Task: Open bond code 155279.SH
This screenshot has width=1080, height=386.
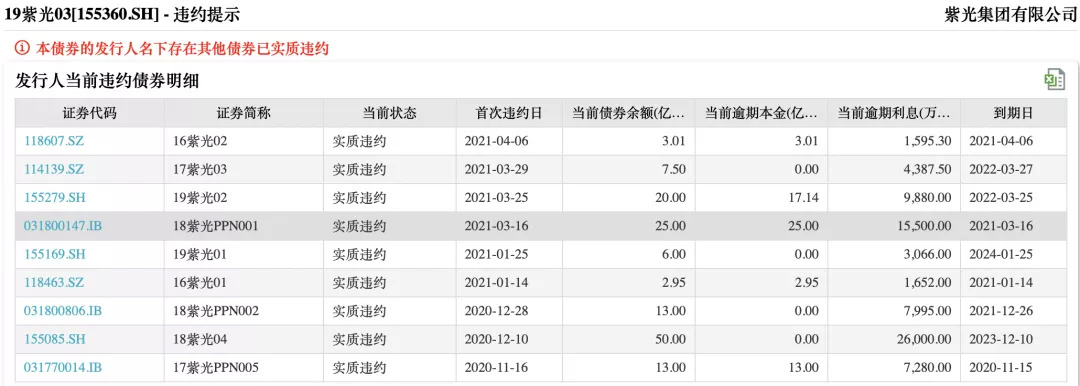Action: (x=54, y=198)
